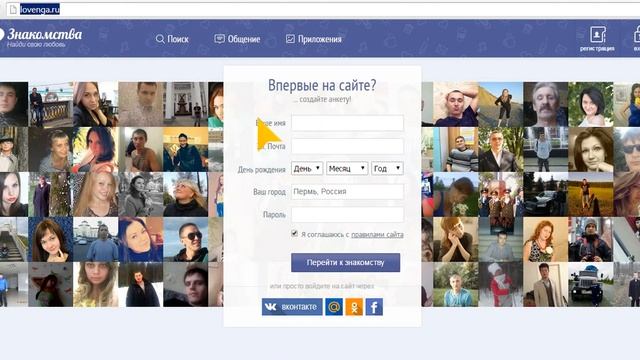640x360 pixels.
Task: Sign in with the вконтакте button
Action: point(292,307)
